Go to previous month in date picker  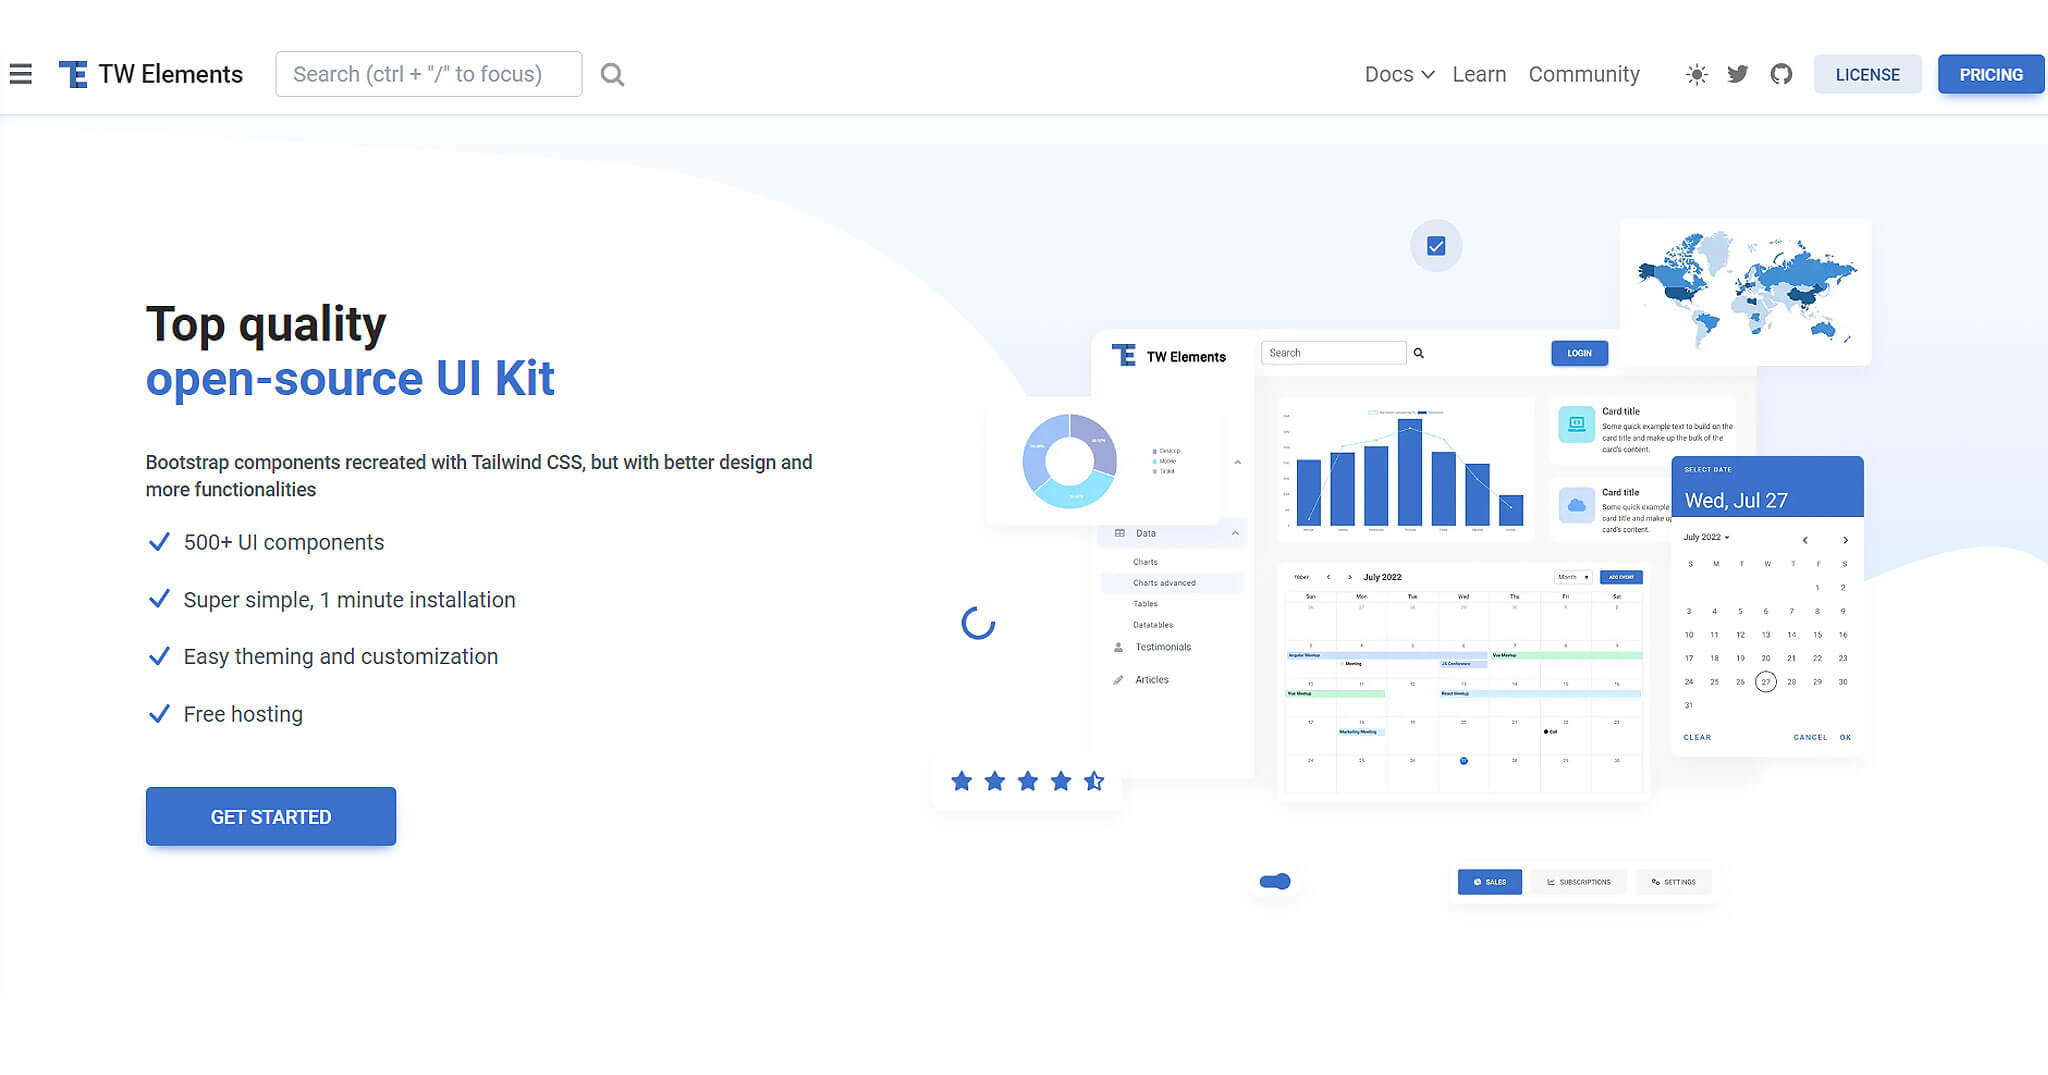(x=1805, y=540)
